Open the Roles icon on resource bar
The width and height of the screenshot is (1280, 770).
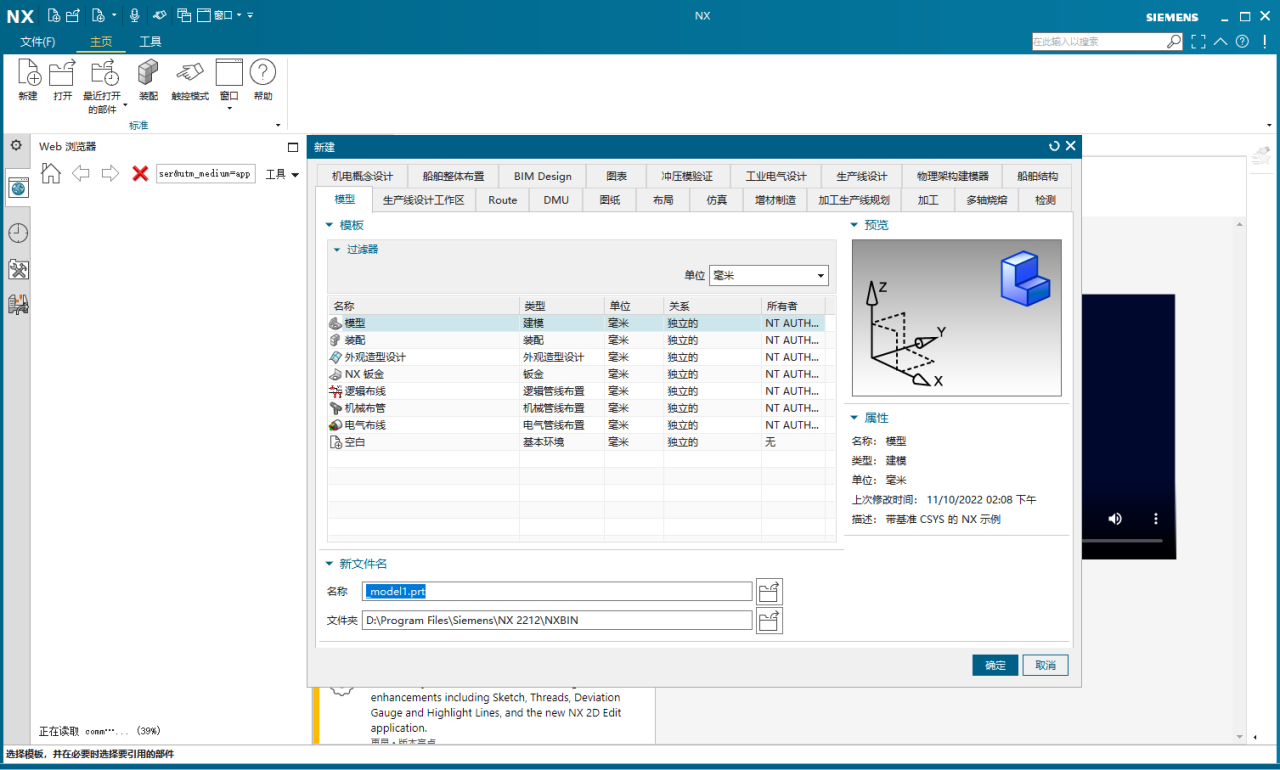pyautogui.click(x=17, y=269)
